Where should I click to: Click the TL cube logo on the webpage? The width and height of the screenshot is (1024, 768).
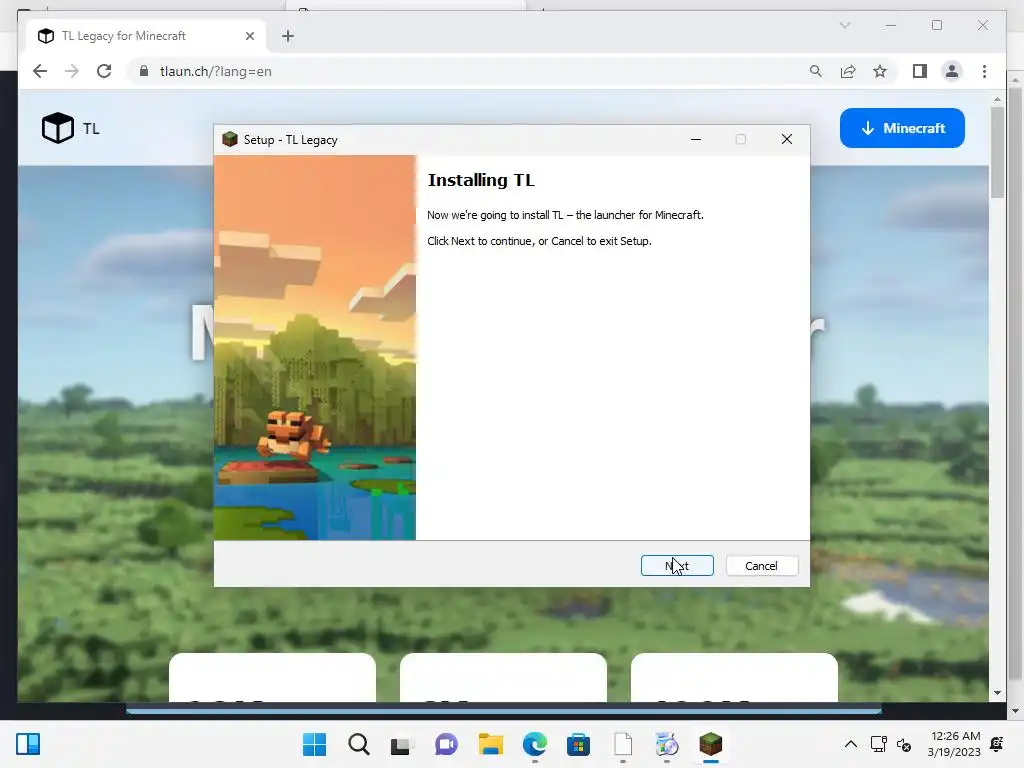pos(57,128)
